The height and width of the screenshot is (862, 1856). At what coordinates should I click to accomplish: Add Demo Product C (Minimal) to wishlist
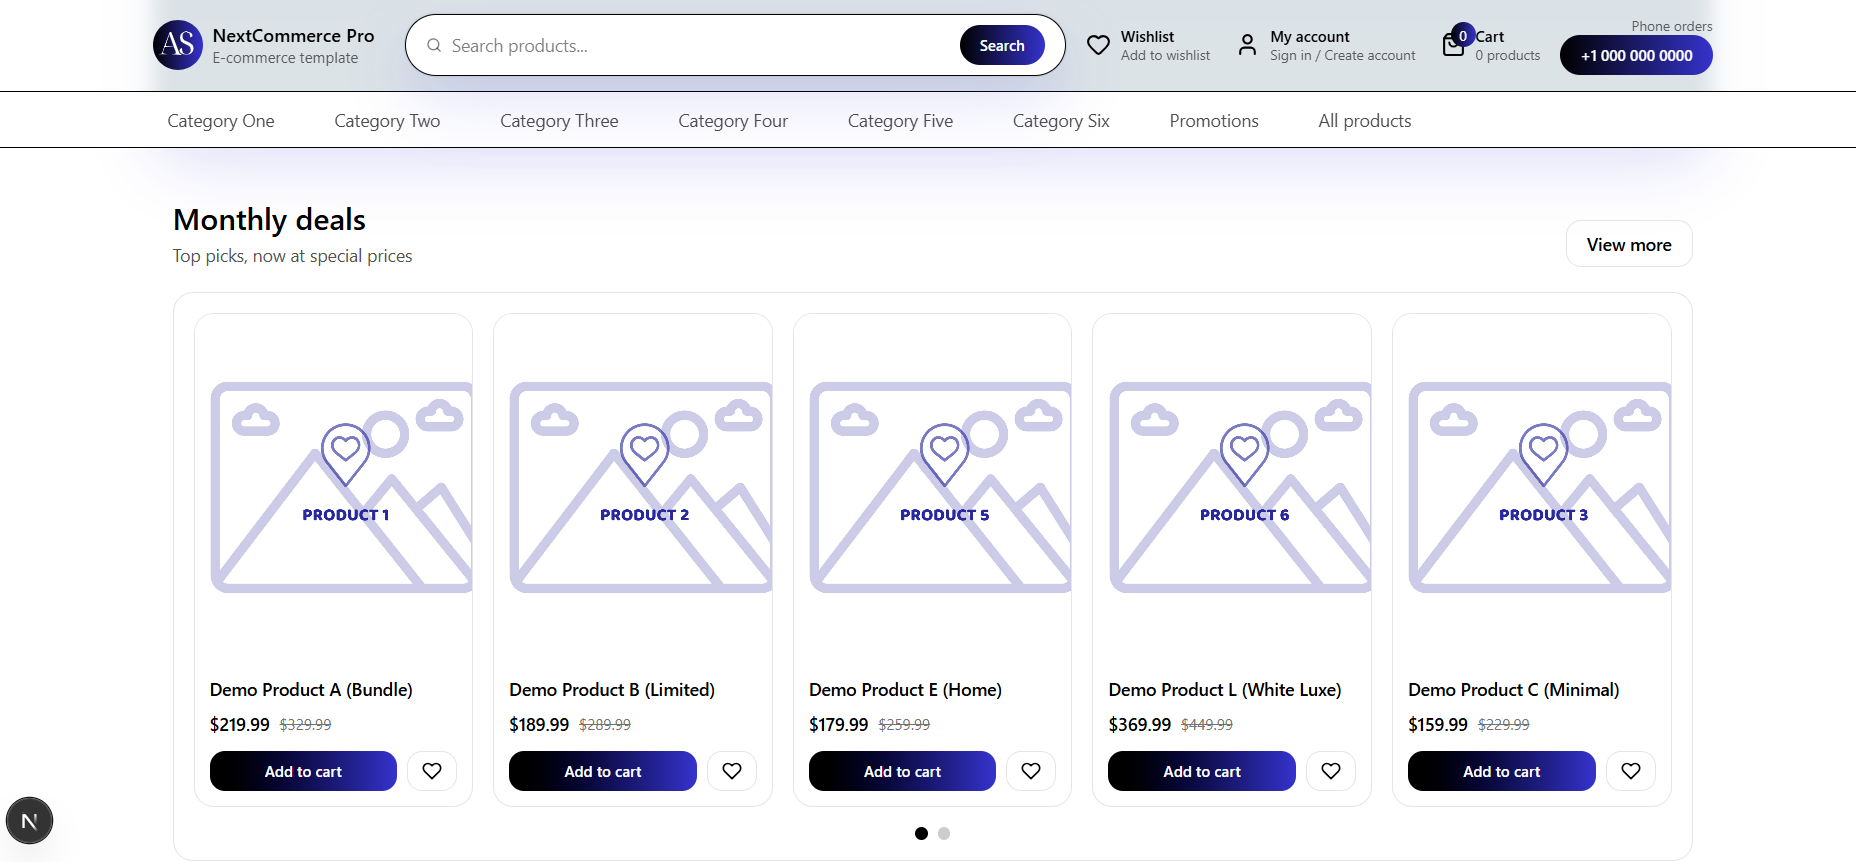tap(1631, 771)
